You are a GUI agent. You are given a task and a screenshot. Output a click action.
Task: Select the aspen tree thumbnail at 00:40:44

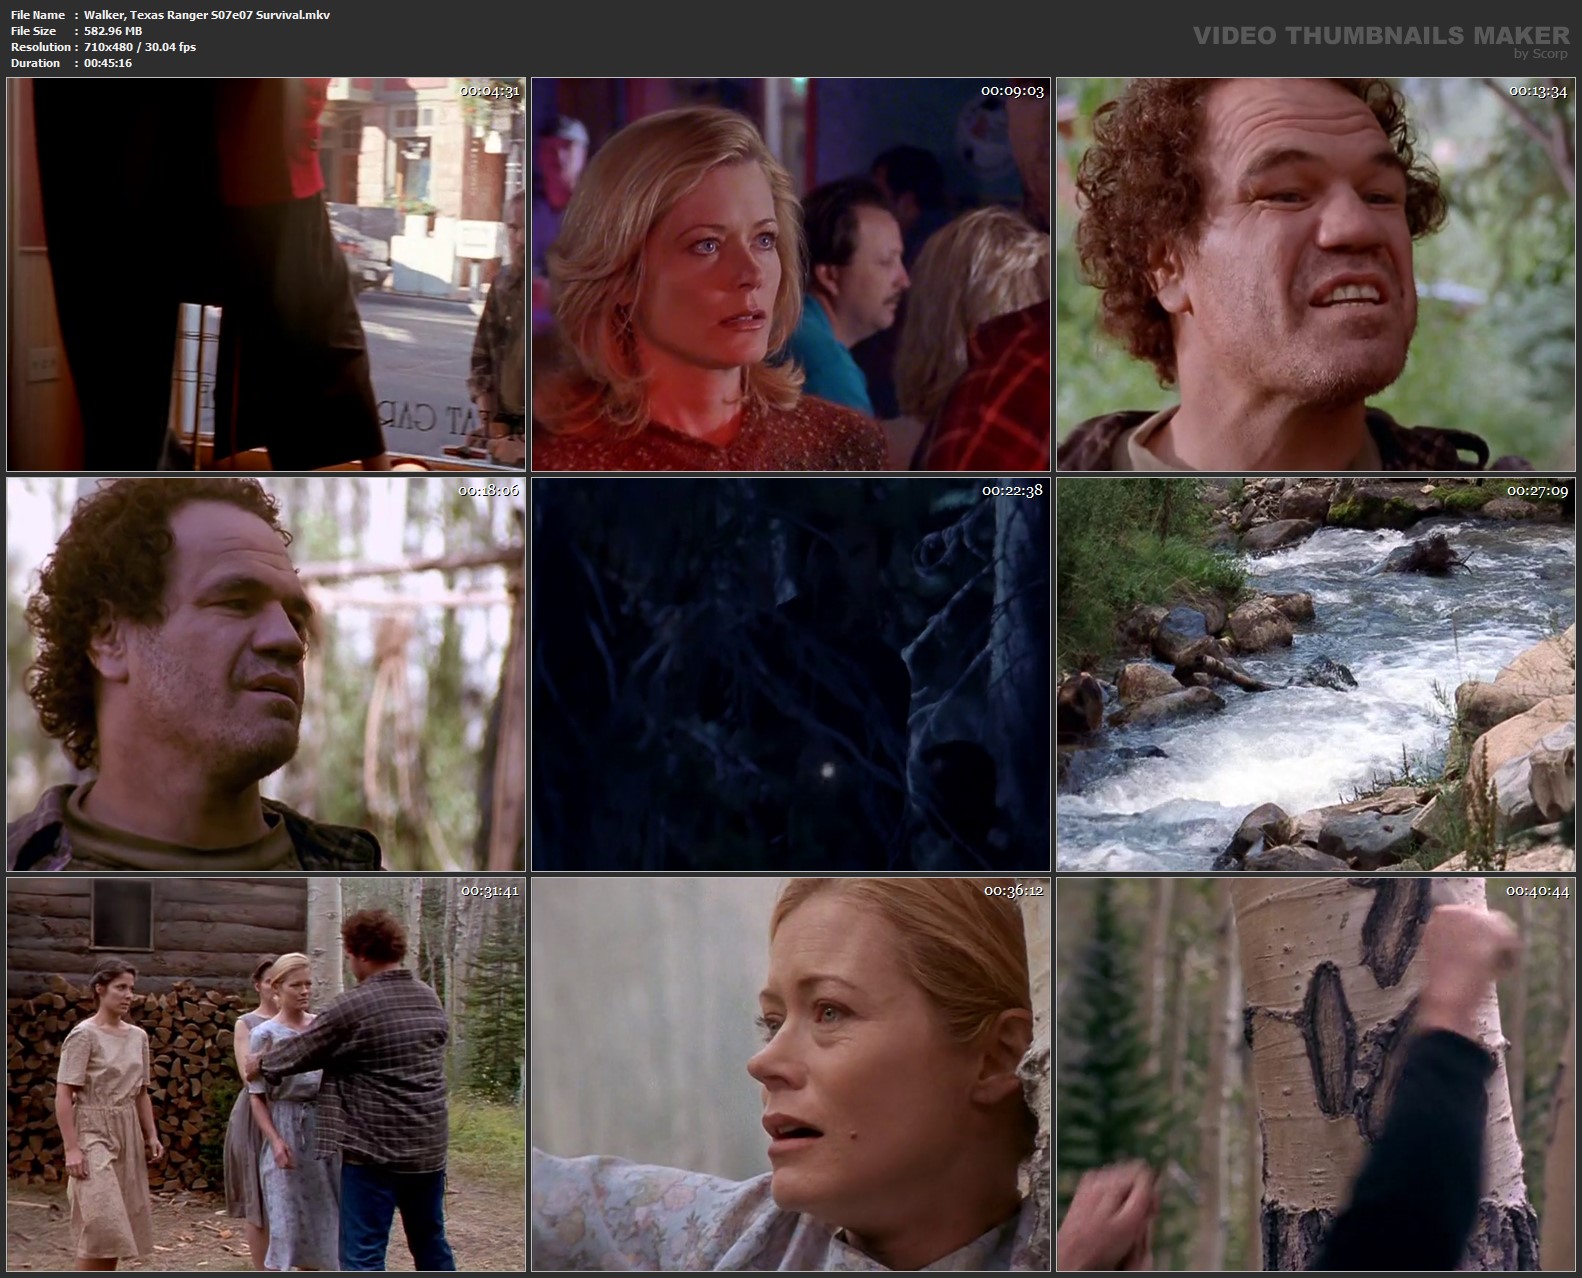[1316, 1074]
